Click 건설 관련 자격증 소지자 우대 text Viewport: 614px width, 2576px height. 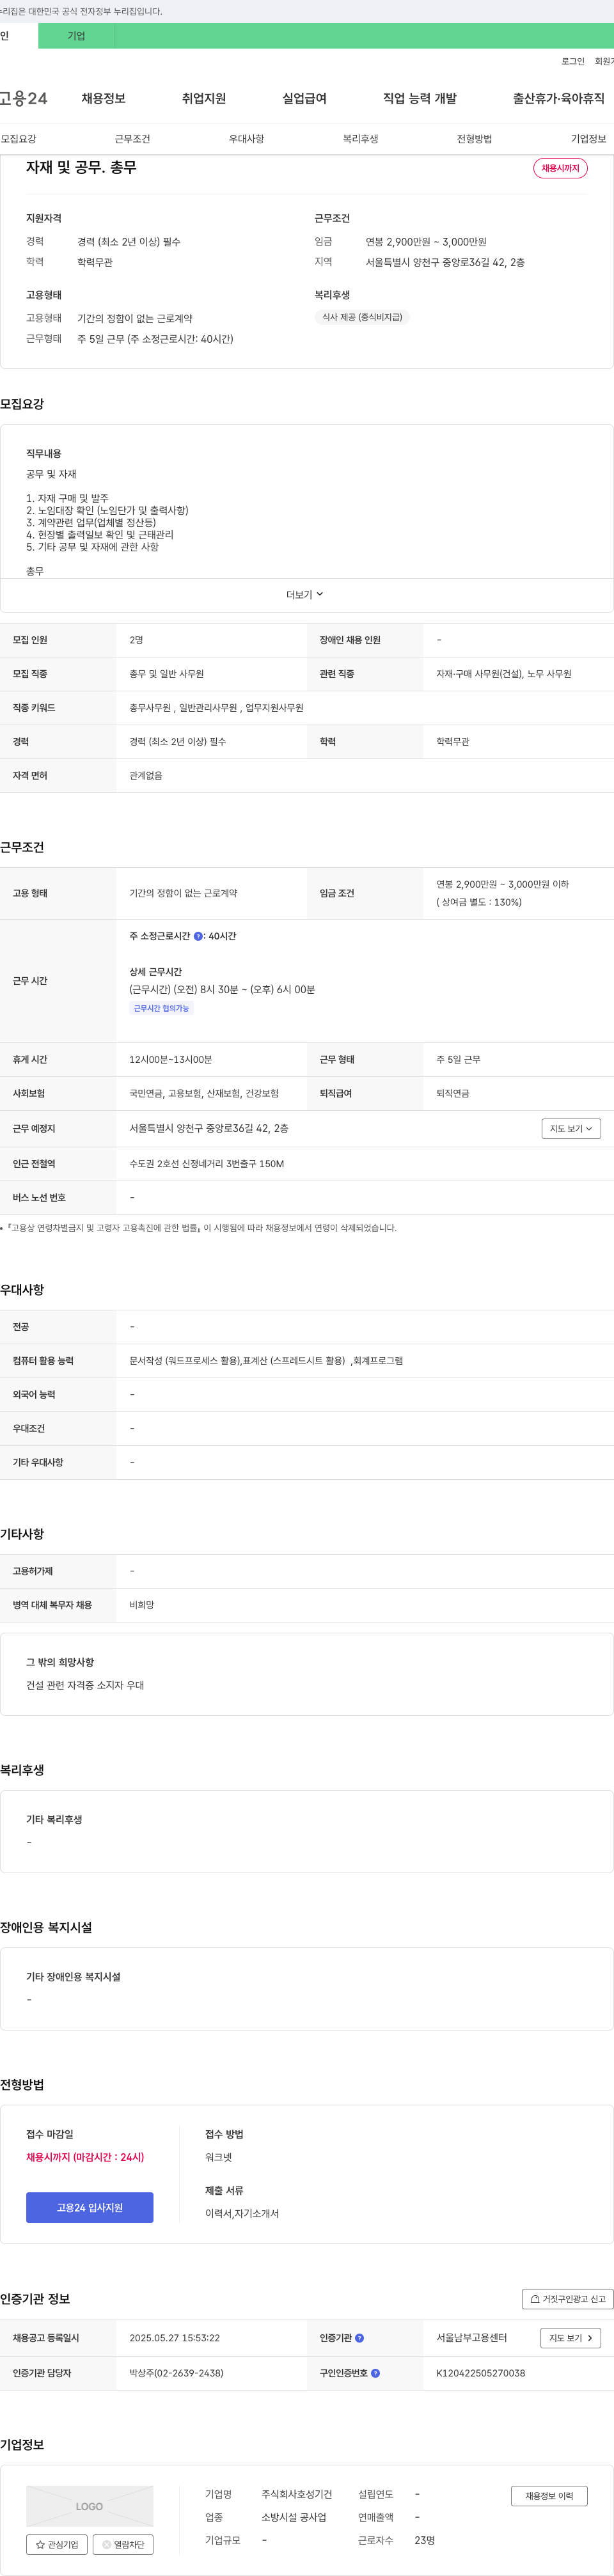coord(85,1685)
